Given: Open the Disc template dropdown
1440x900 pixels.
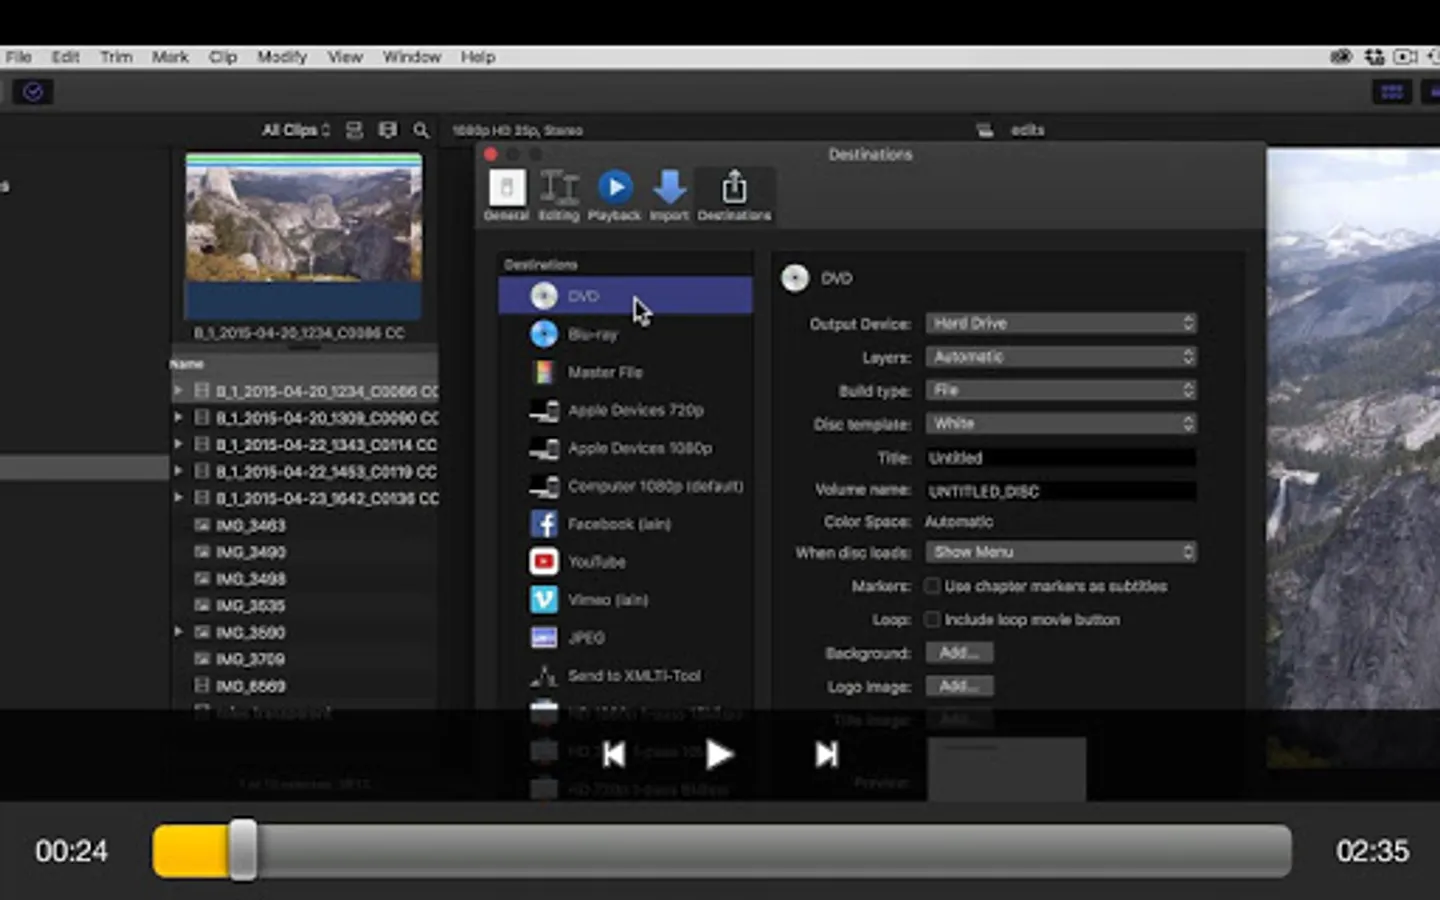Looking at the screenshot, I should tap(1060, 424).
